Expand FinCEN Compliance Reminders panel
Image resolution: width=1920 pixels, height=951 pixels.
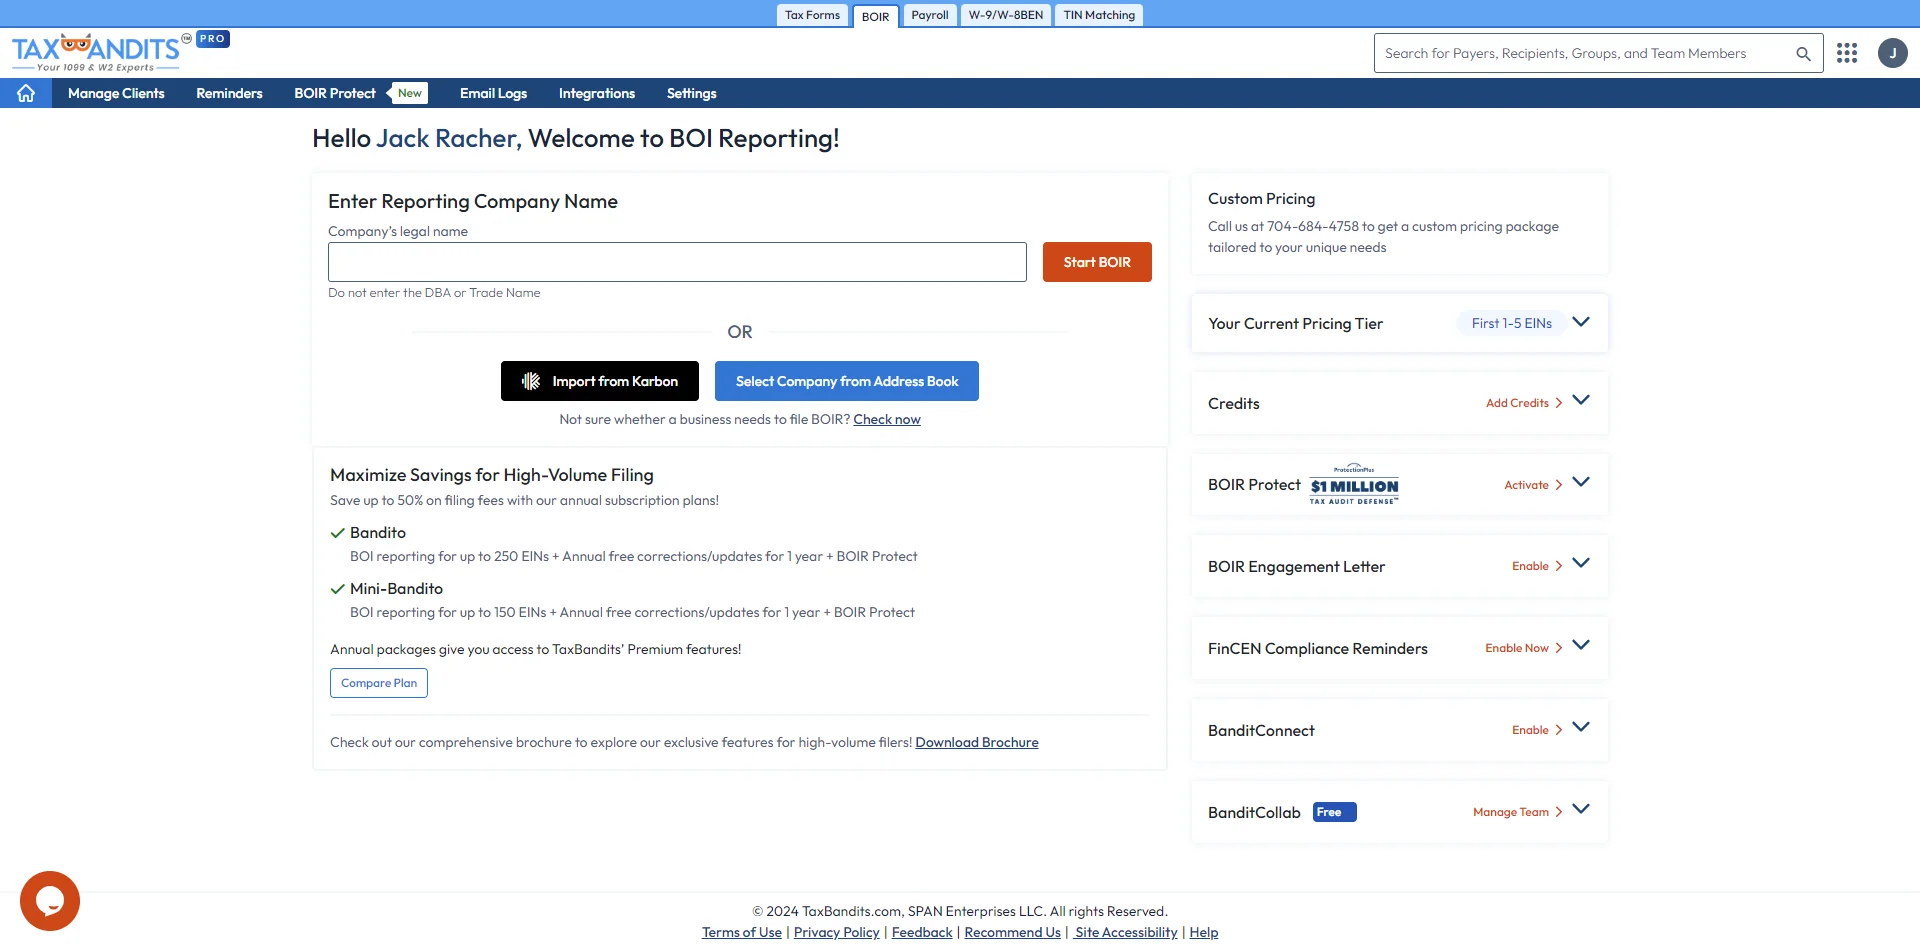click(x=1581, y=645)
